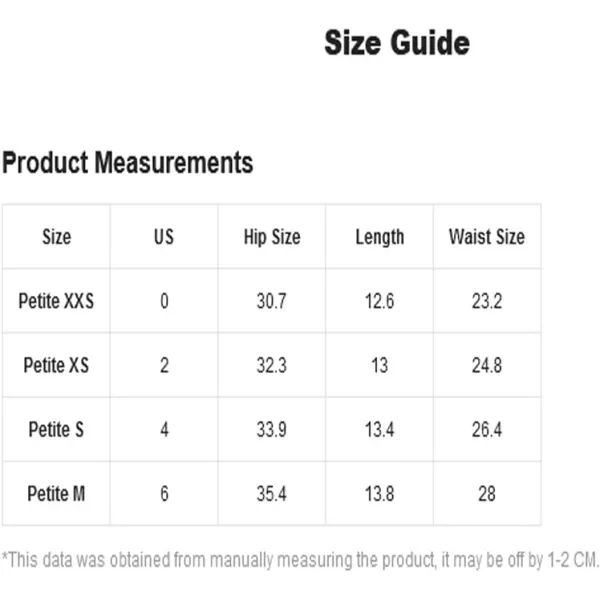Select the Size column header
The height and width of the screenshot is (600, 600).
(x=56, y=236)
